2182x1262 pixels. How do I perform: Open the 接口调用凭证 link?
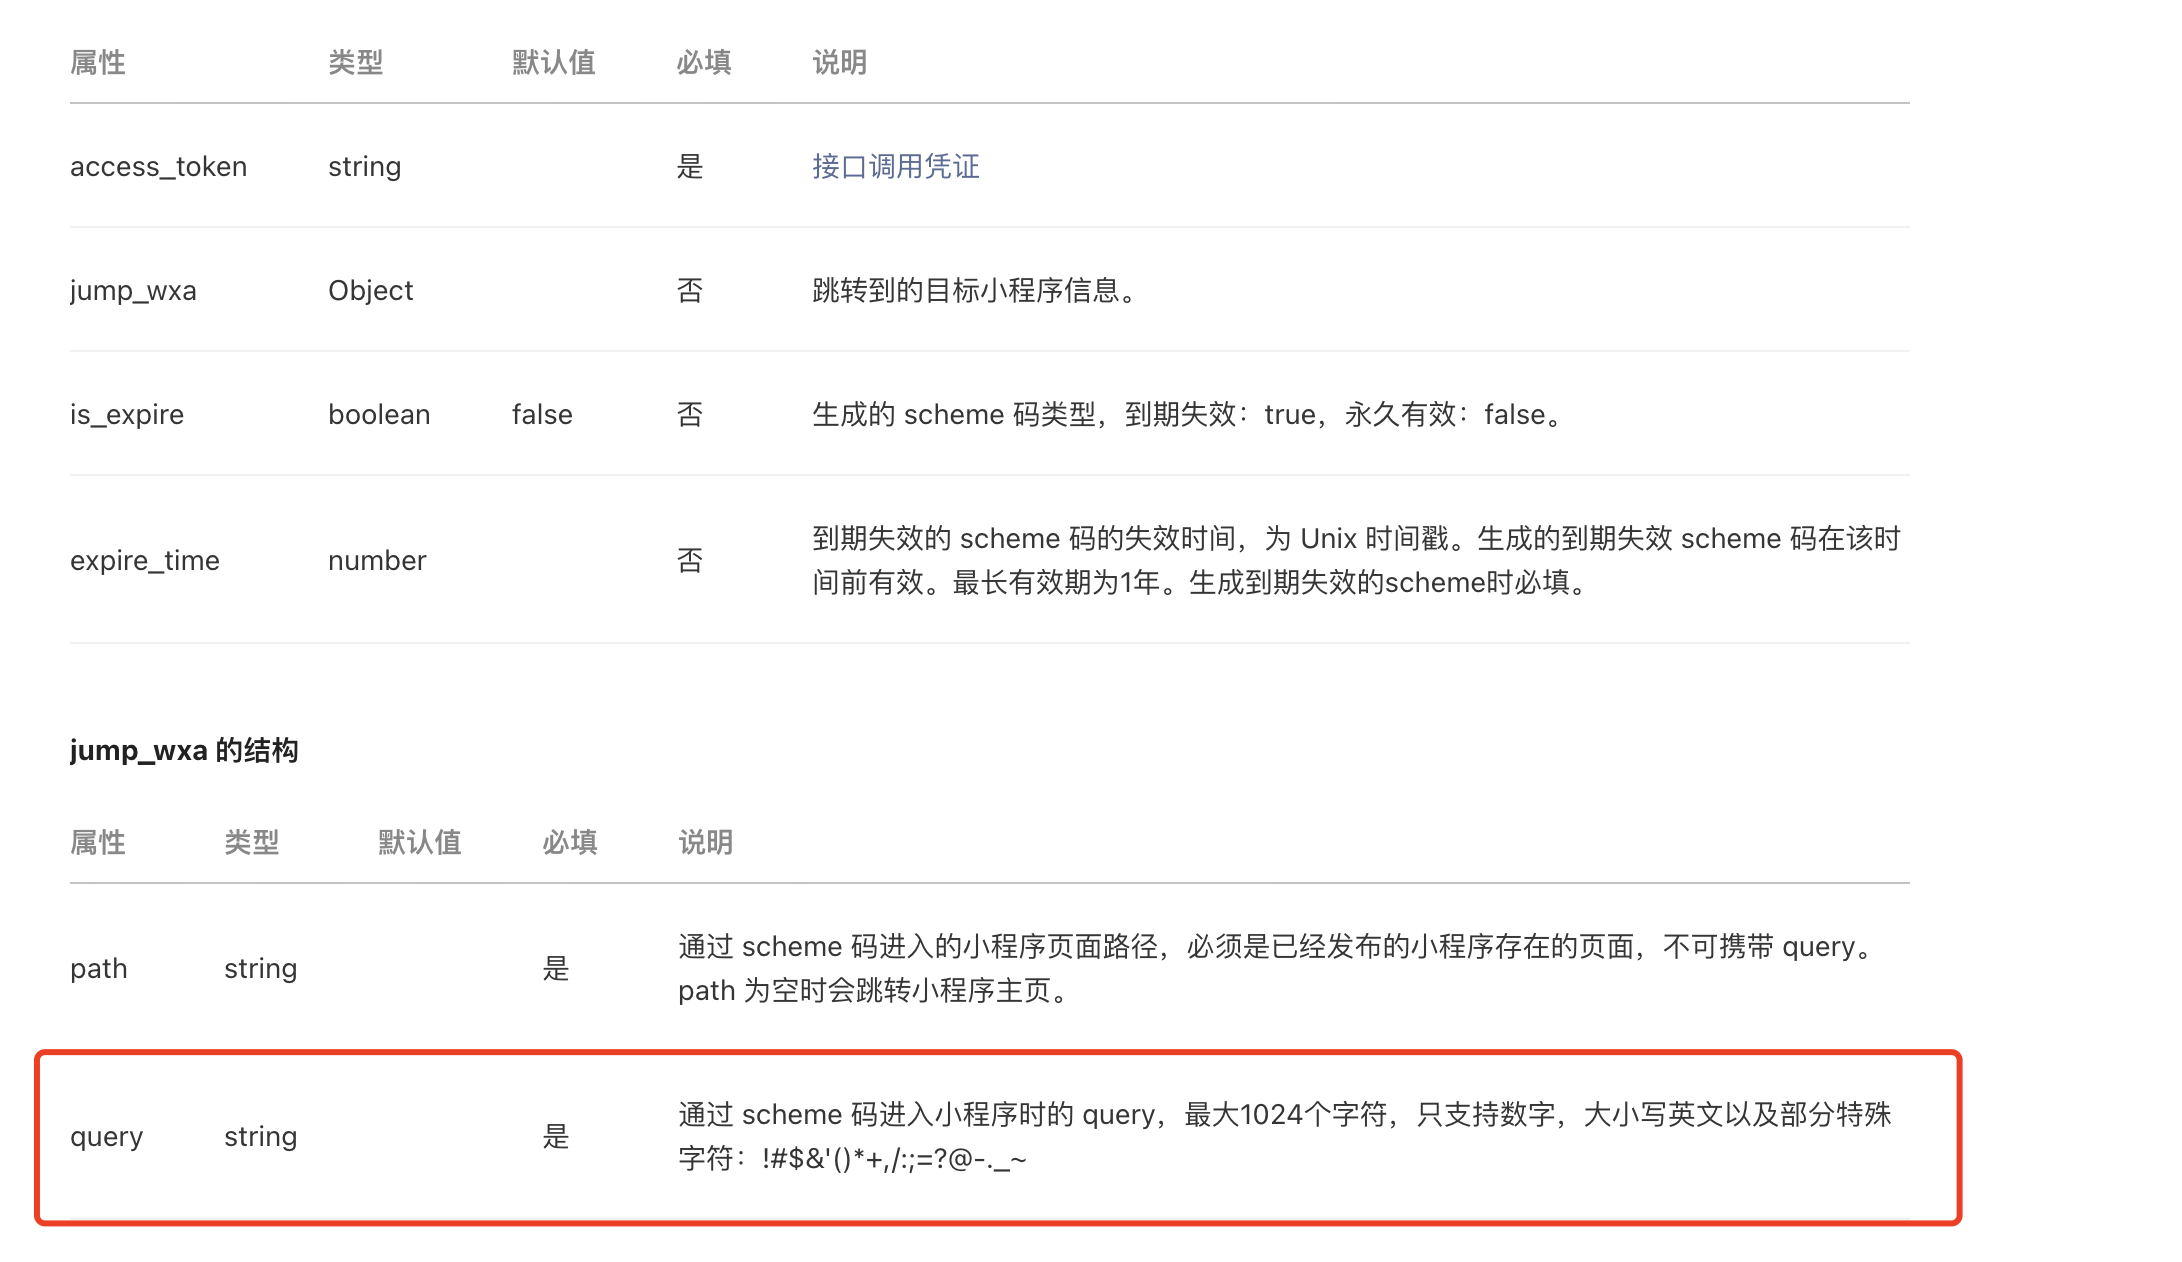tap(895, 166)
